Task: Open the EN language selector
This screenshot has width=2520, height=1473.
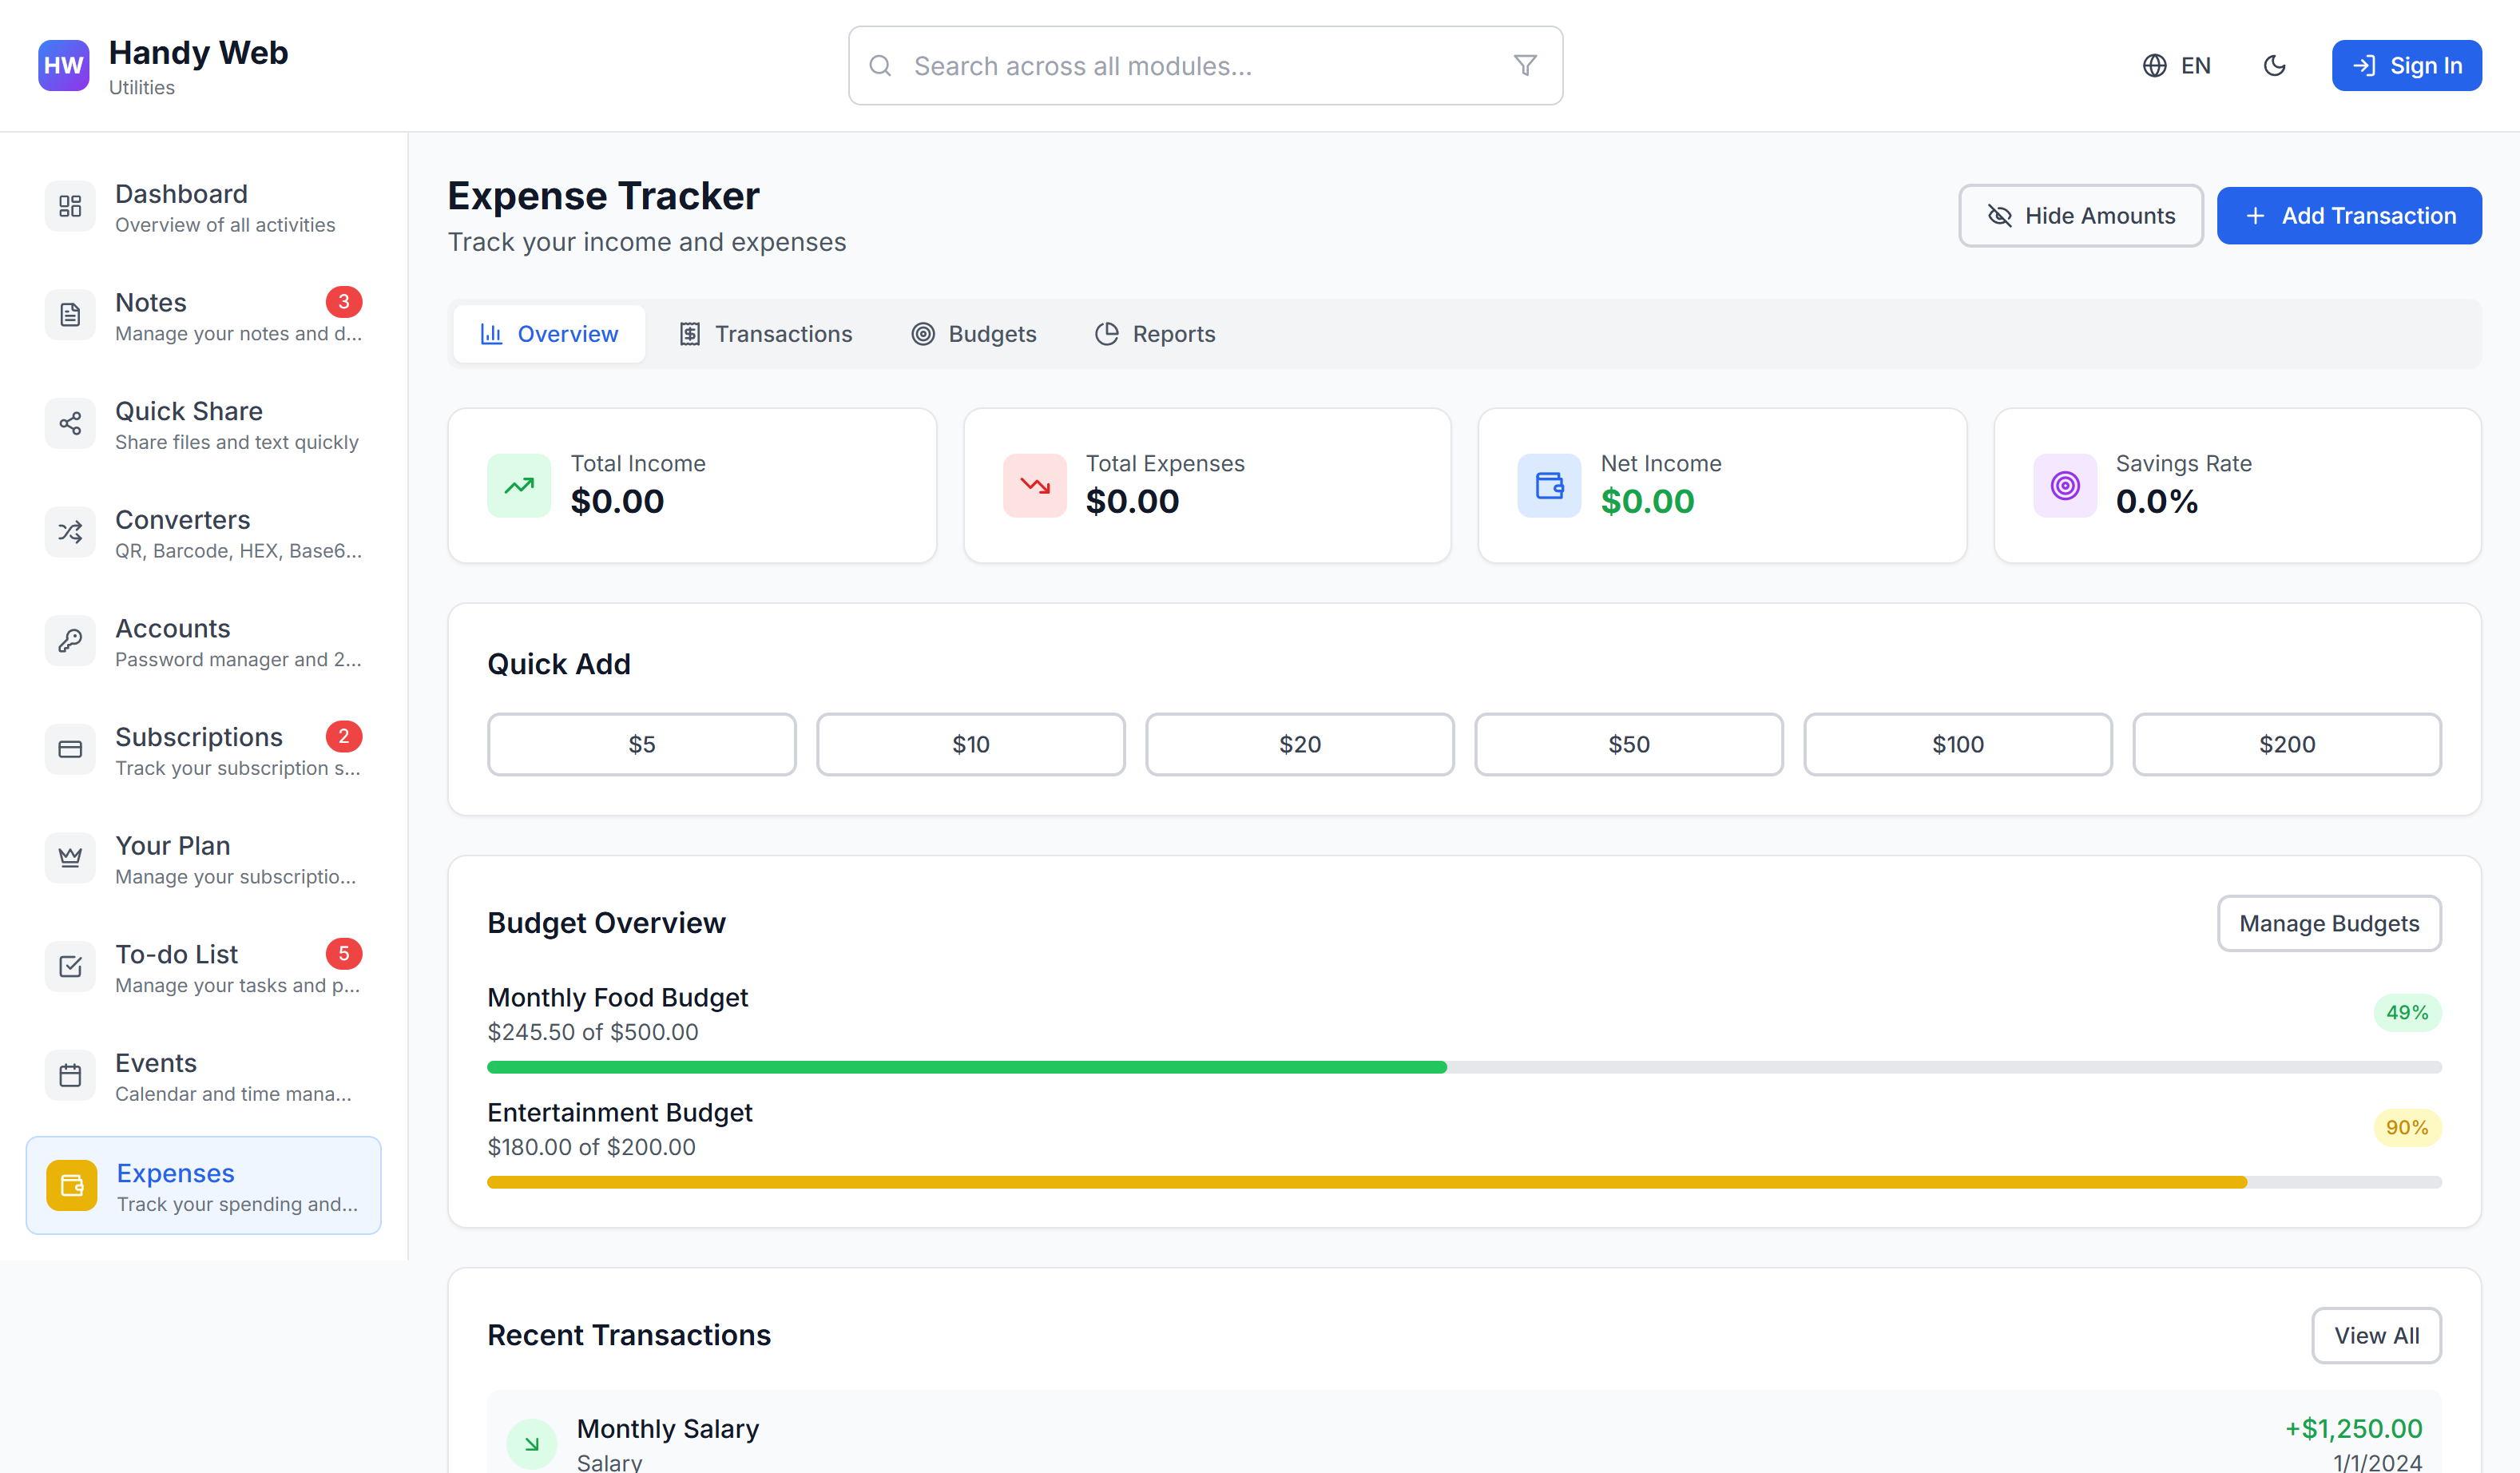Action: coord(2176,66)
